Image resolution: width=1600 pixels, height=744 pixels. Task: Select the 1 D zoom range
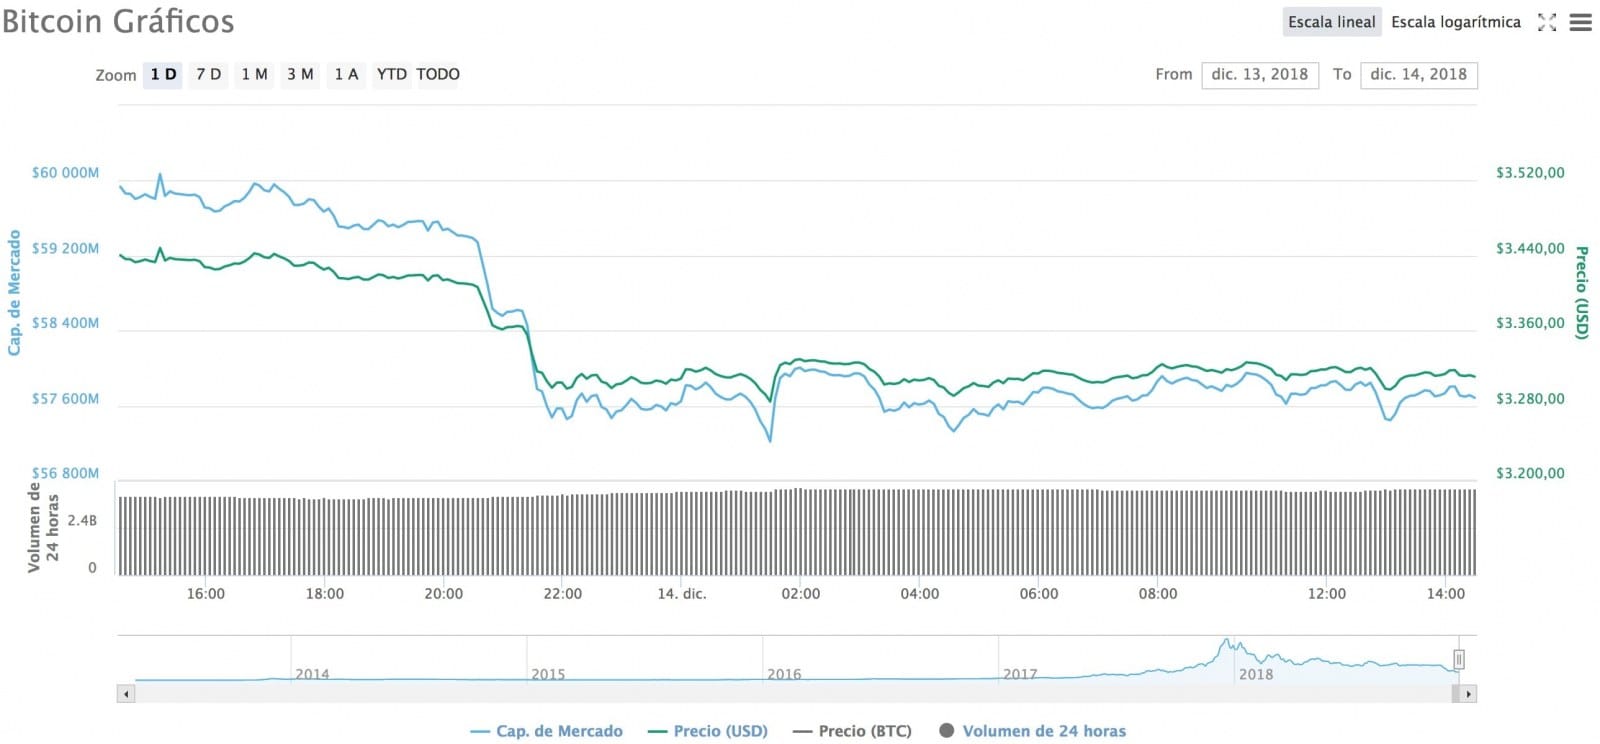pos(163,75)
